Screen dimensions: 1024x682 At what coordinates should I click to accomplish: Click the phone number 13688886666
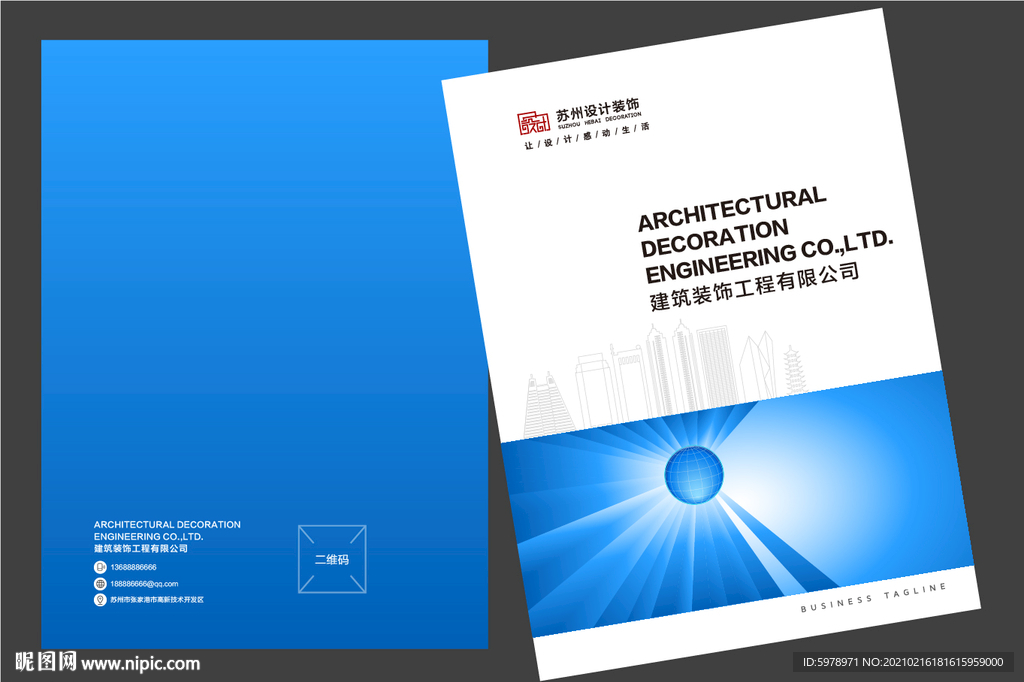click(x=133, y=567)
